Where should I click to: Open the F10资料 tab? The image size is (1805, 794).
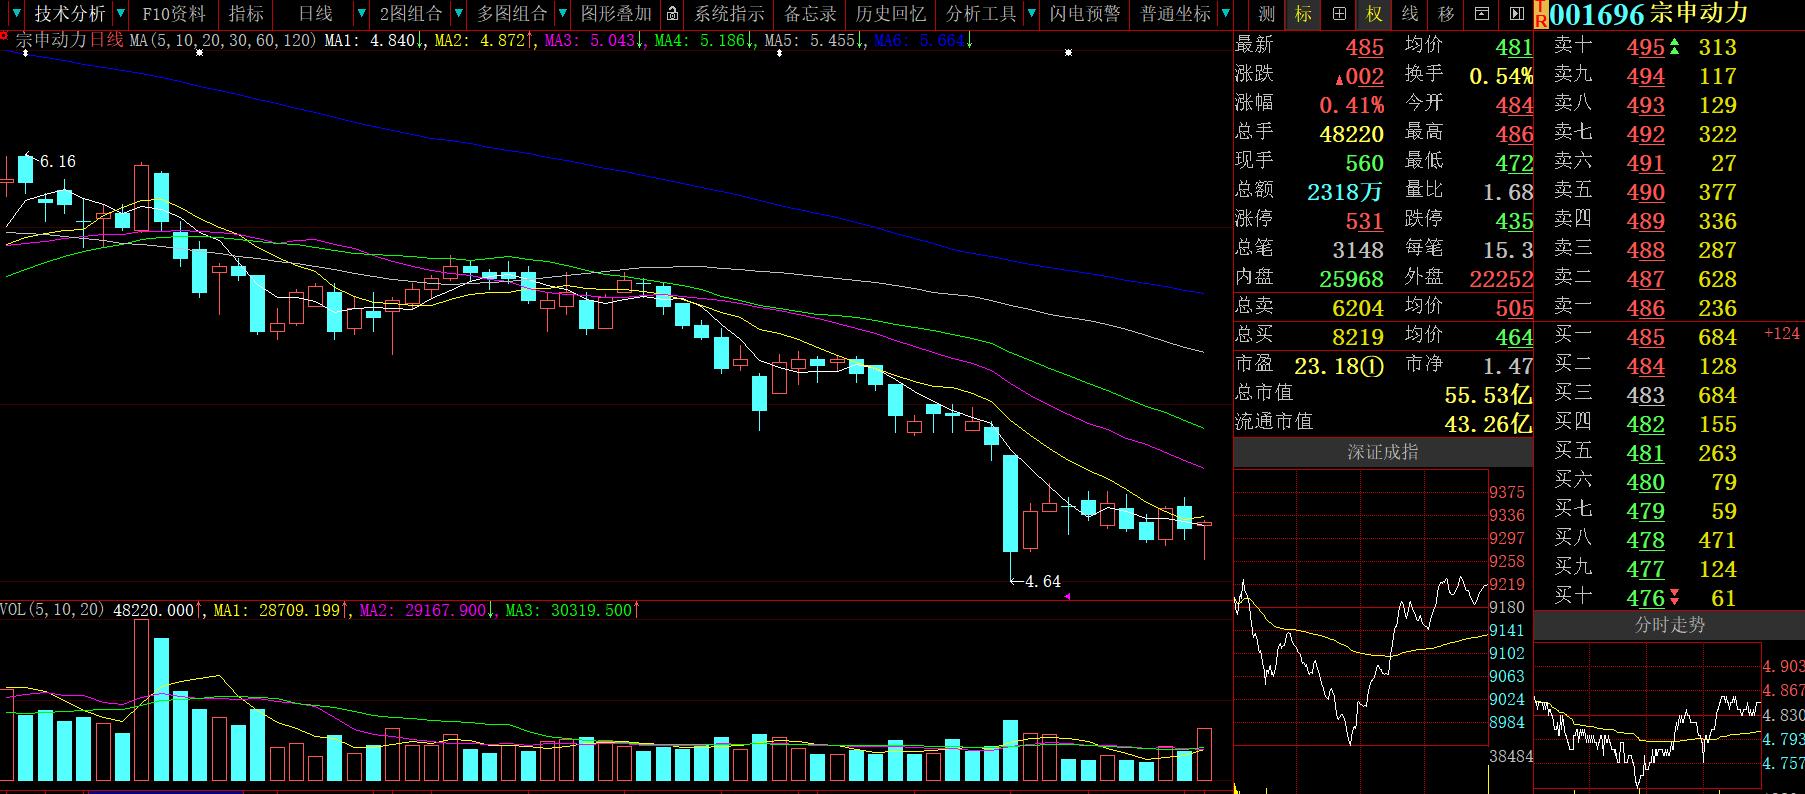tap(173, 14)
